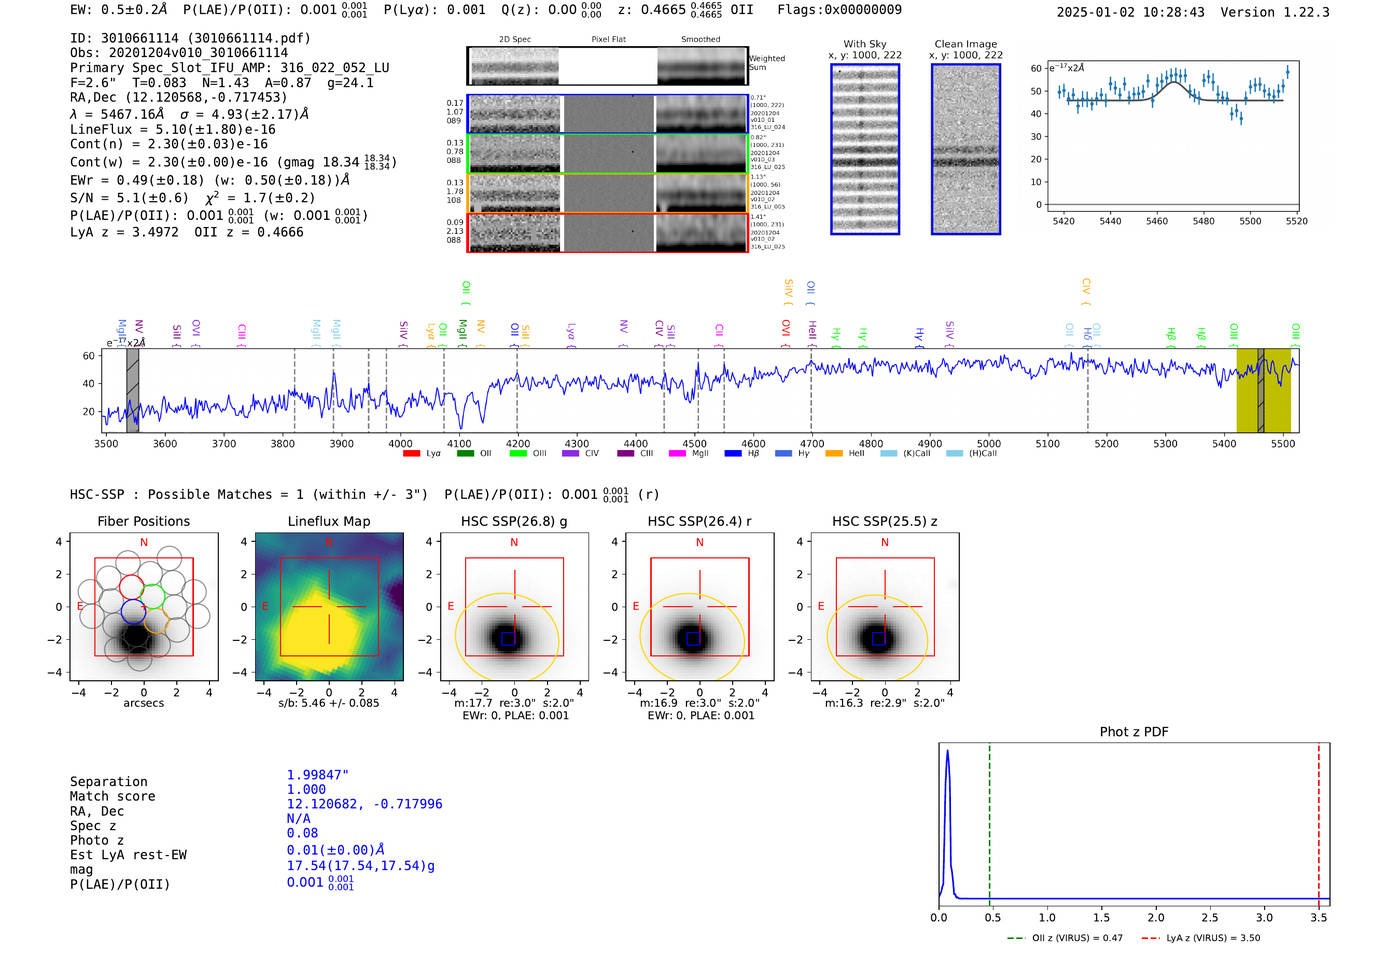
Task: Click the timestamp 2025-01-02 10:28:43
Action: pyautogui.click(x=1131, y=12)
